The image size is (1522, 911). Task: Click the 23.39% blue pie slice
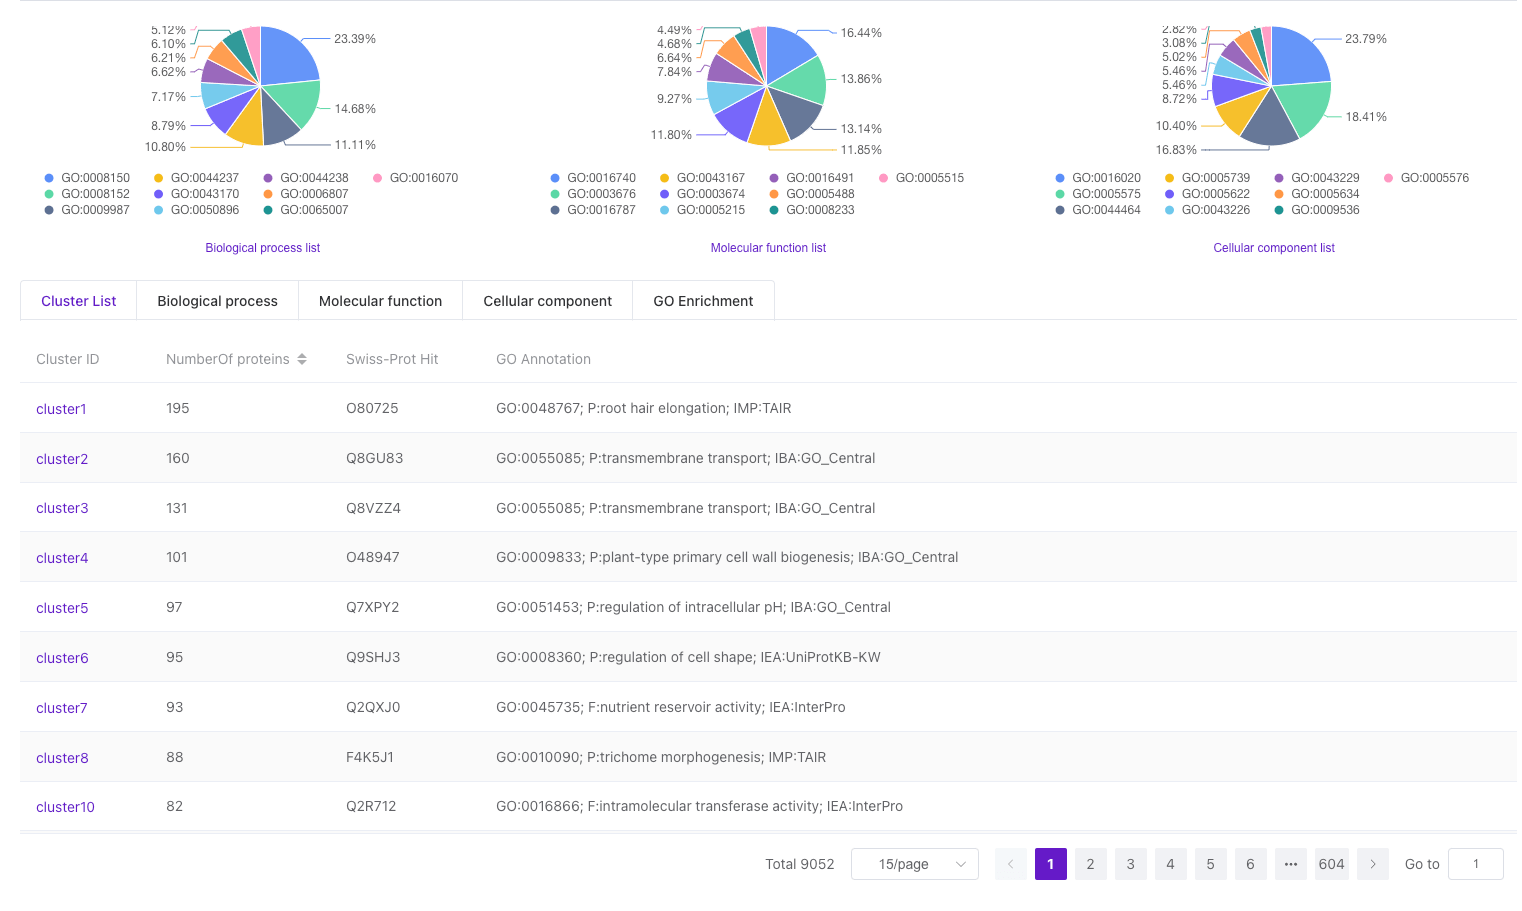point(287,58)
